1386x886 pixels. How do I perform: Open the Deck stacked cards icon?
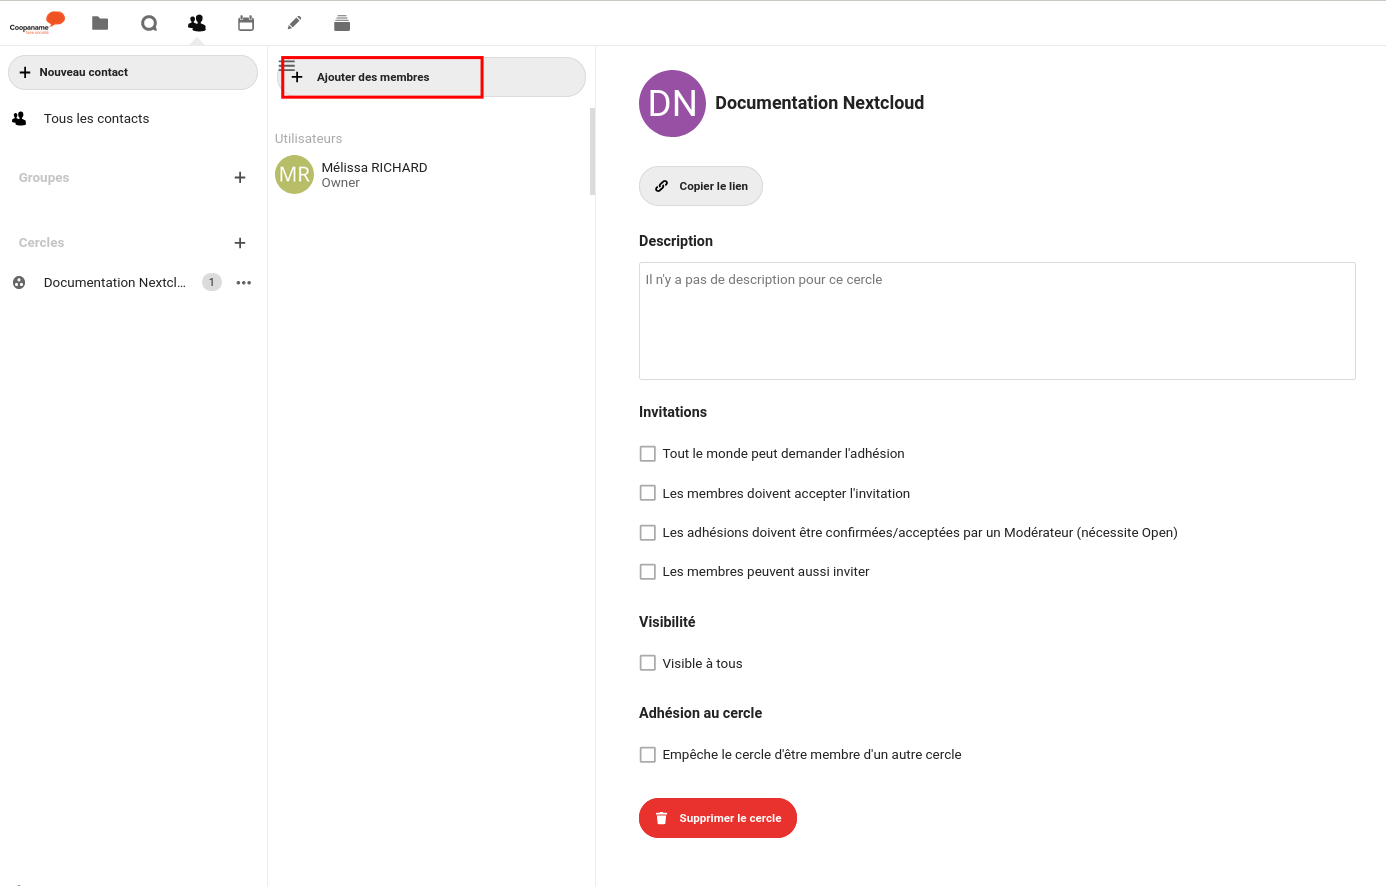(x=342, y=23)
